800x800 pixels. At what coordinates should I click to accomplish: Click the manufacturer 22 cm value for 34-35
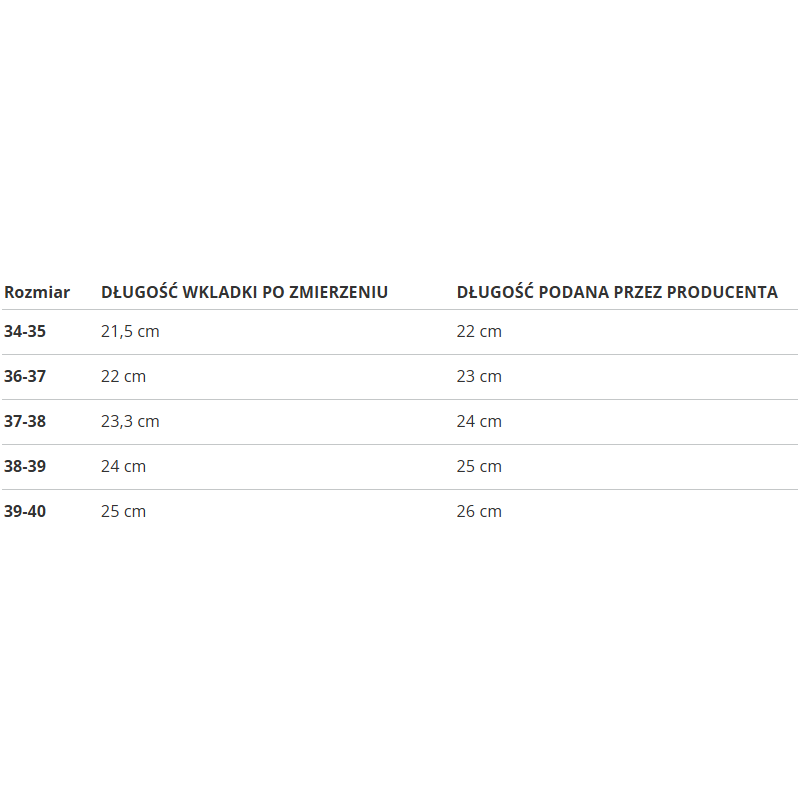[x=479, y=331]
